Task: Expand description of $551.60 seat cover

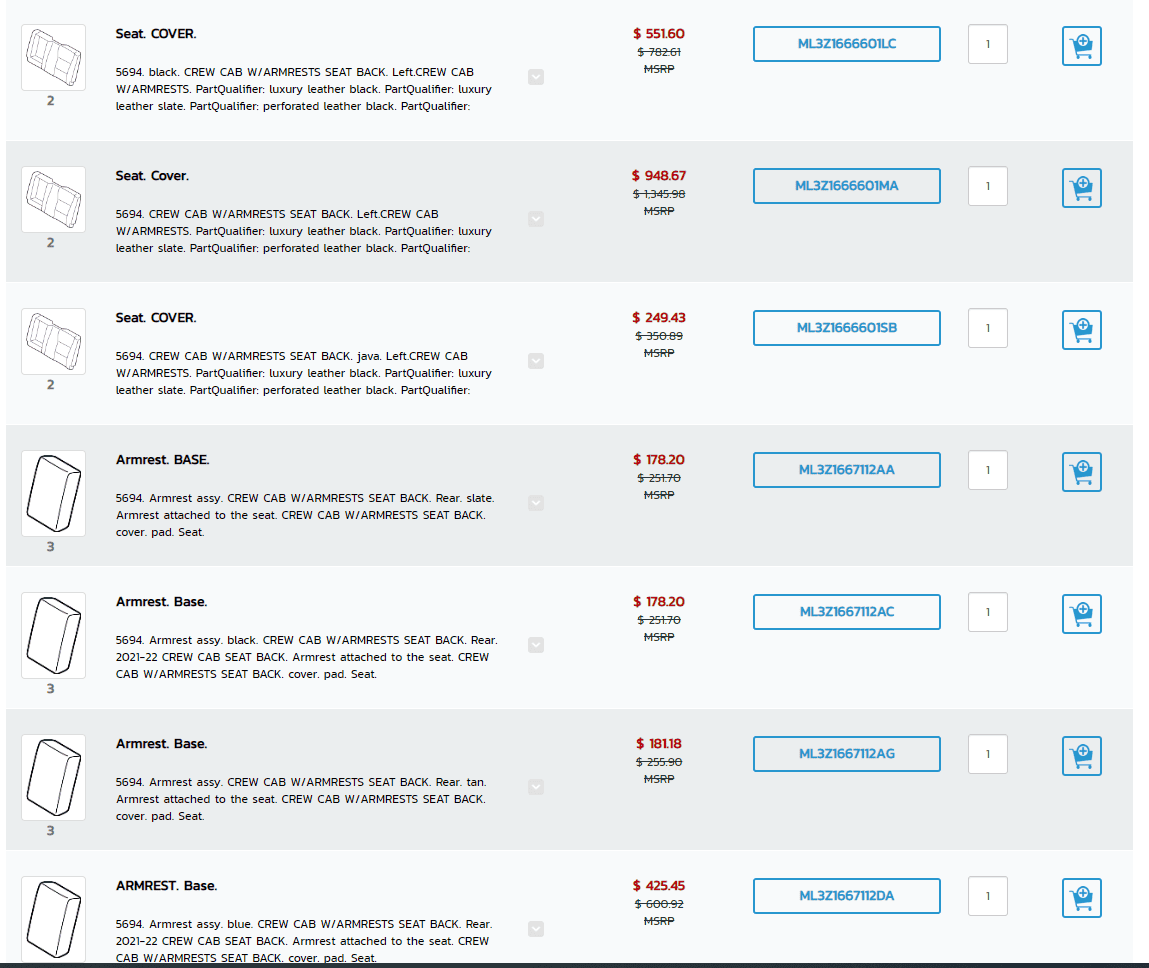Action: click(536, 77)
